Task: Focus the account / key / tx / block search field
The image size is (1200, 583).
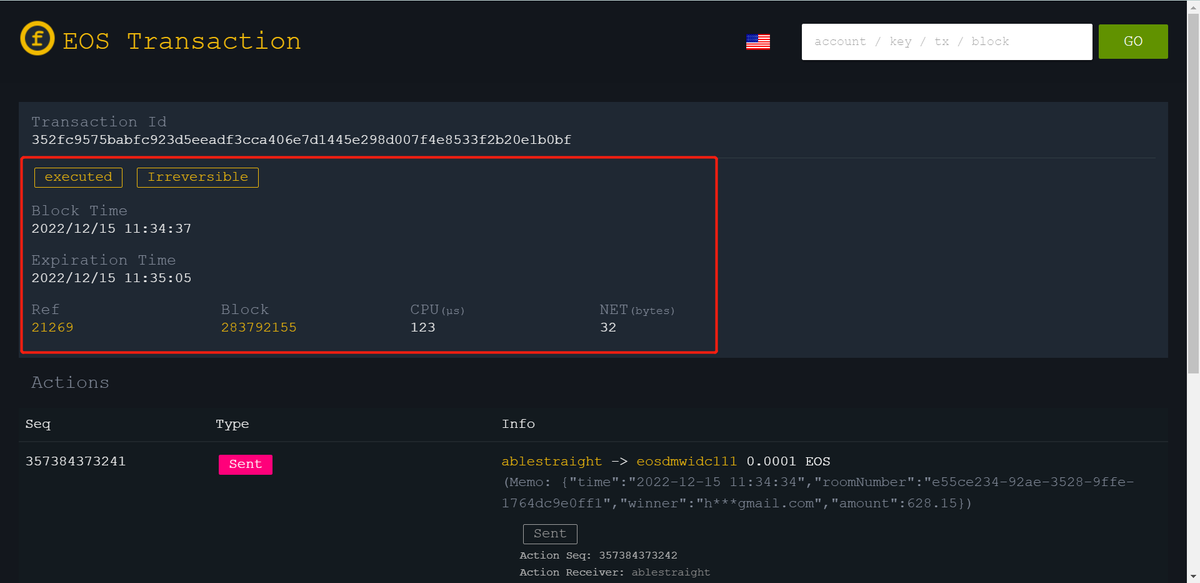Action: (946, 42)
